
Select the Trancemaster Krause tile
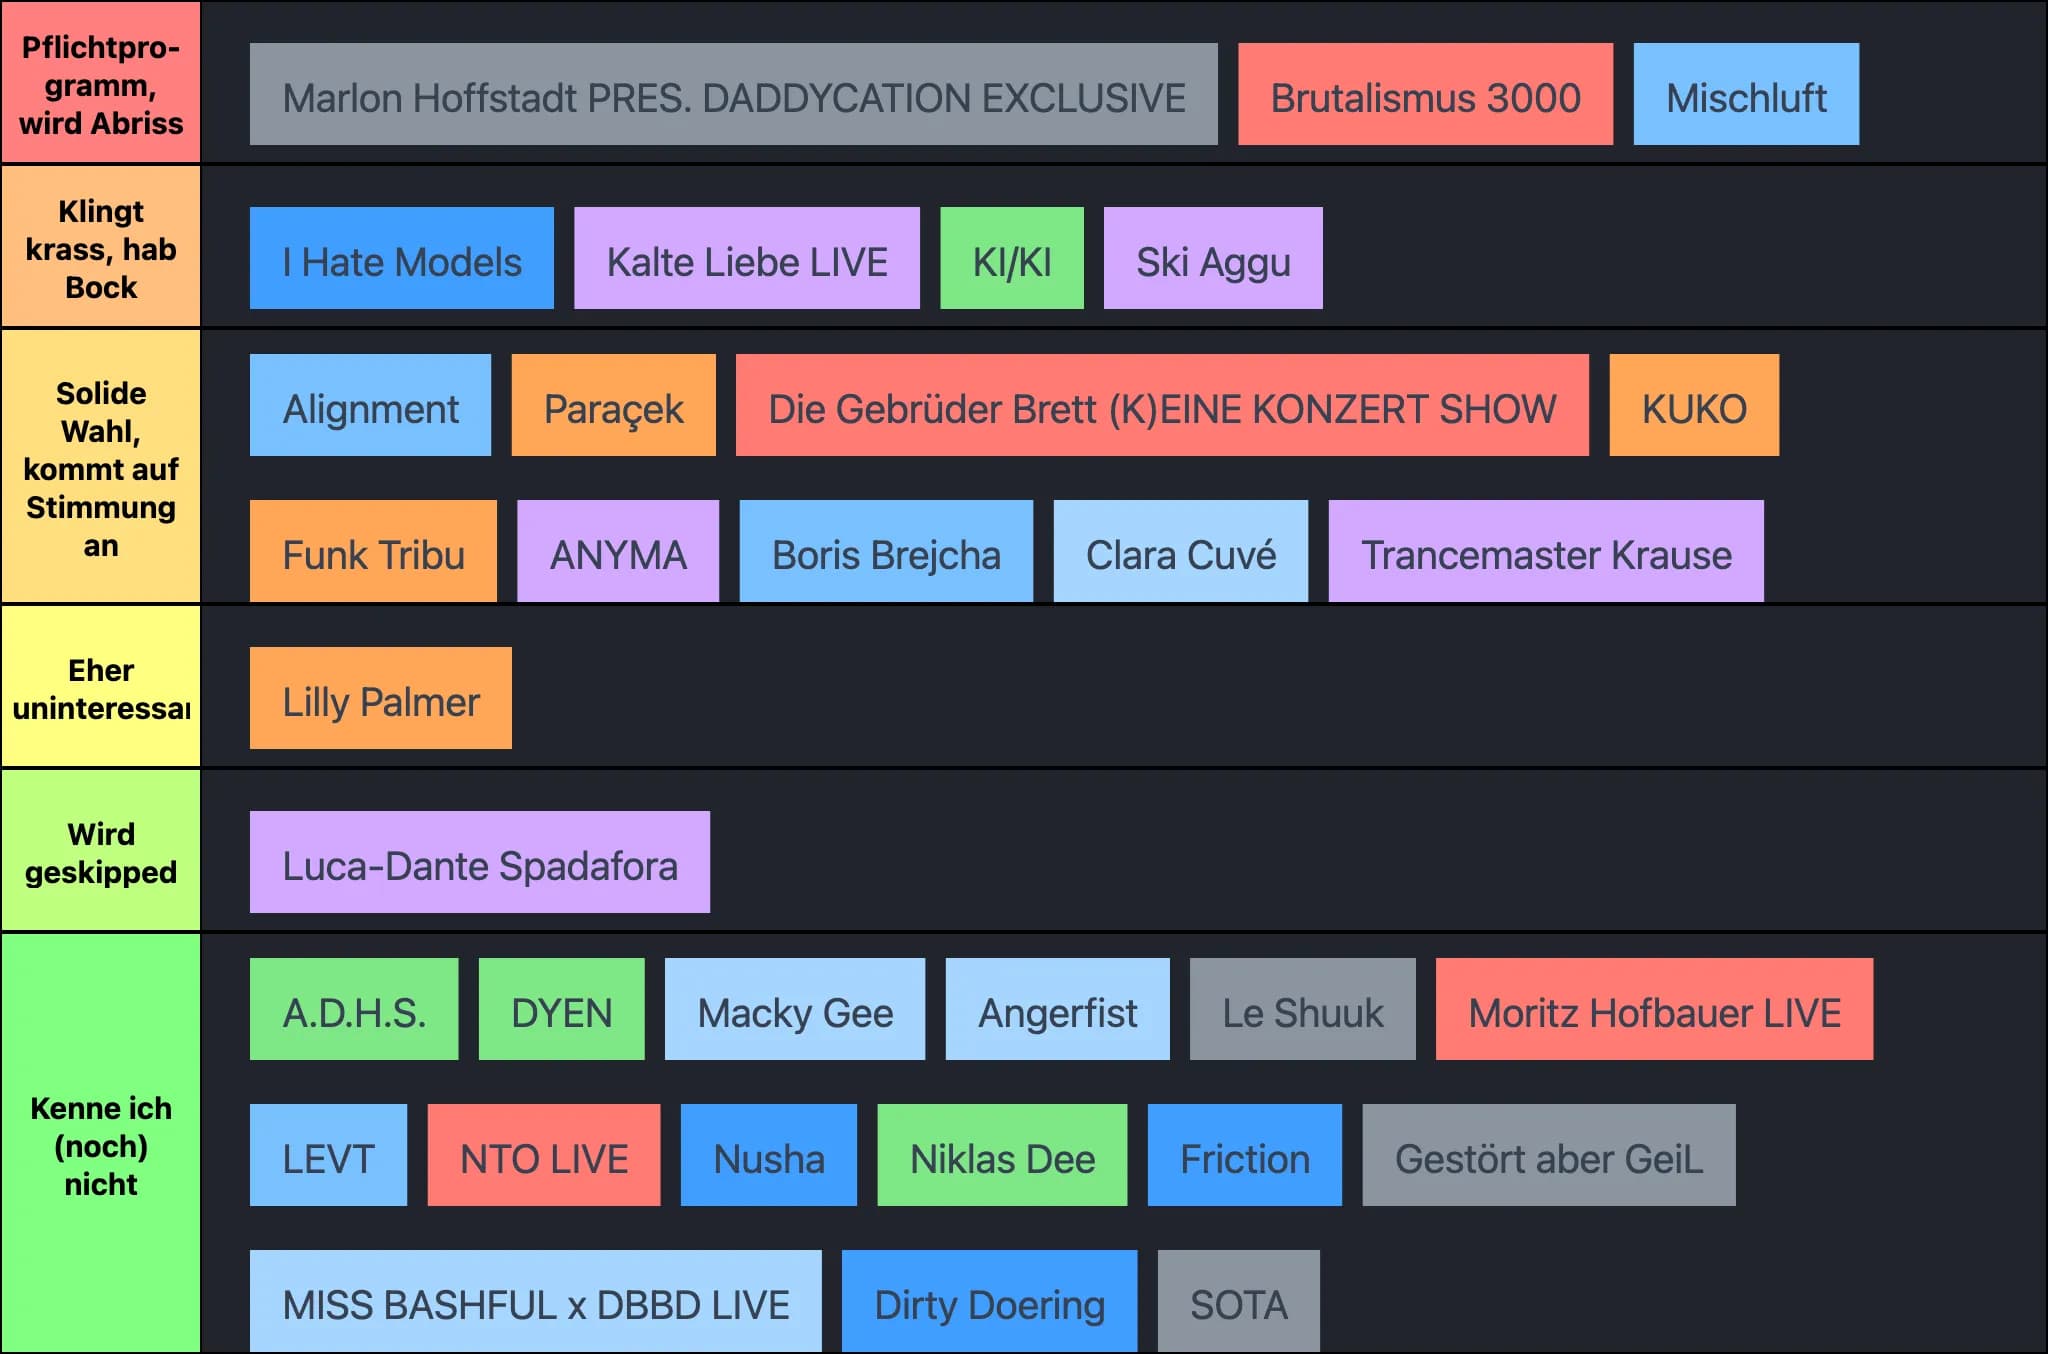(x=1545, y=552)
